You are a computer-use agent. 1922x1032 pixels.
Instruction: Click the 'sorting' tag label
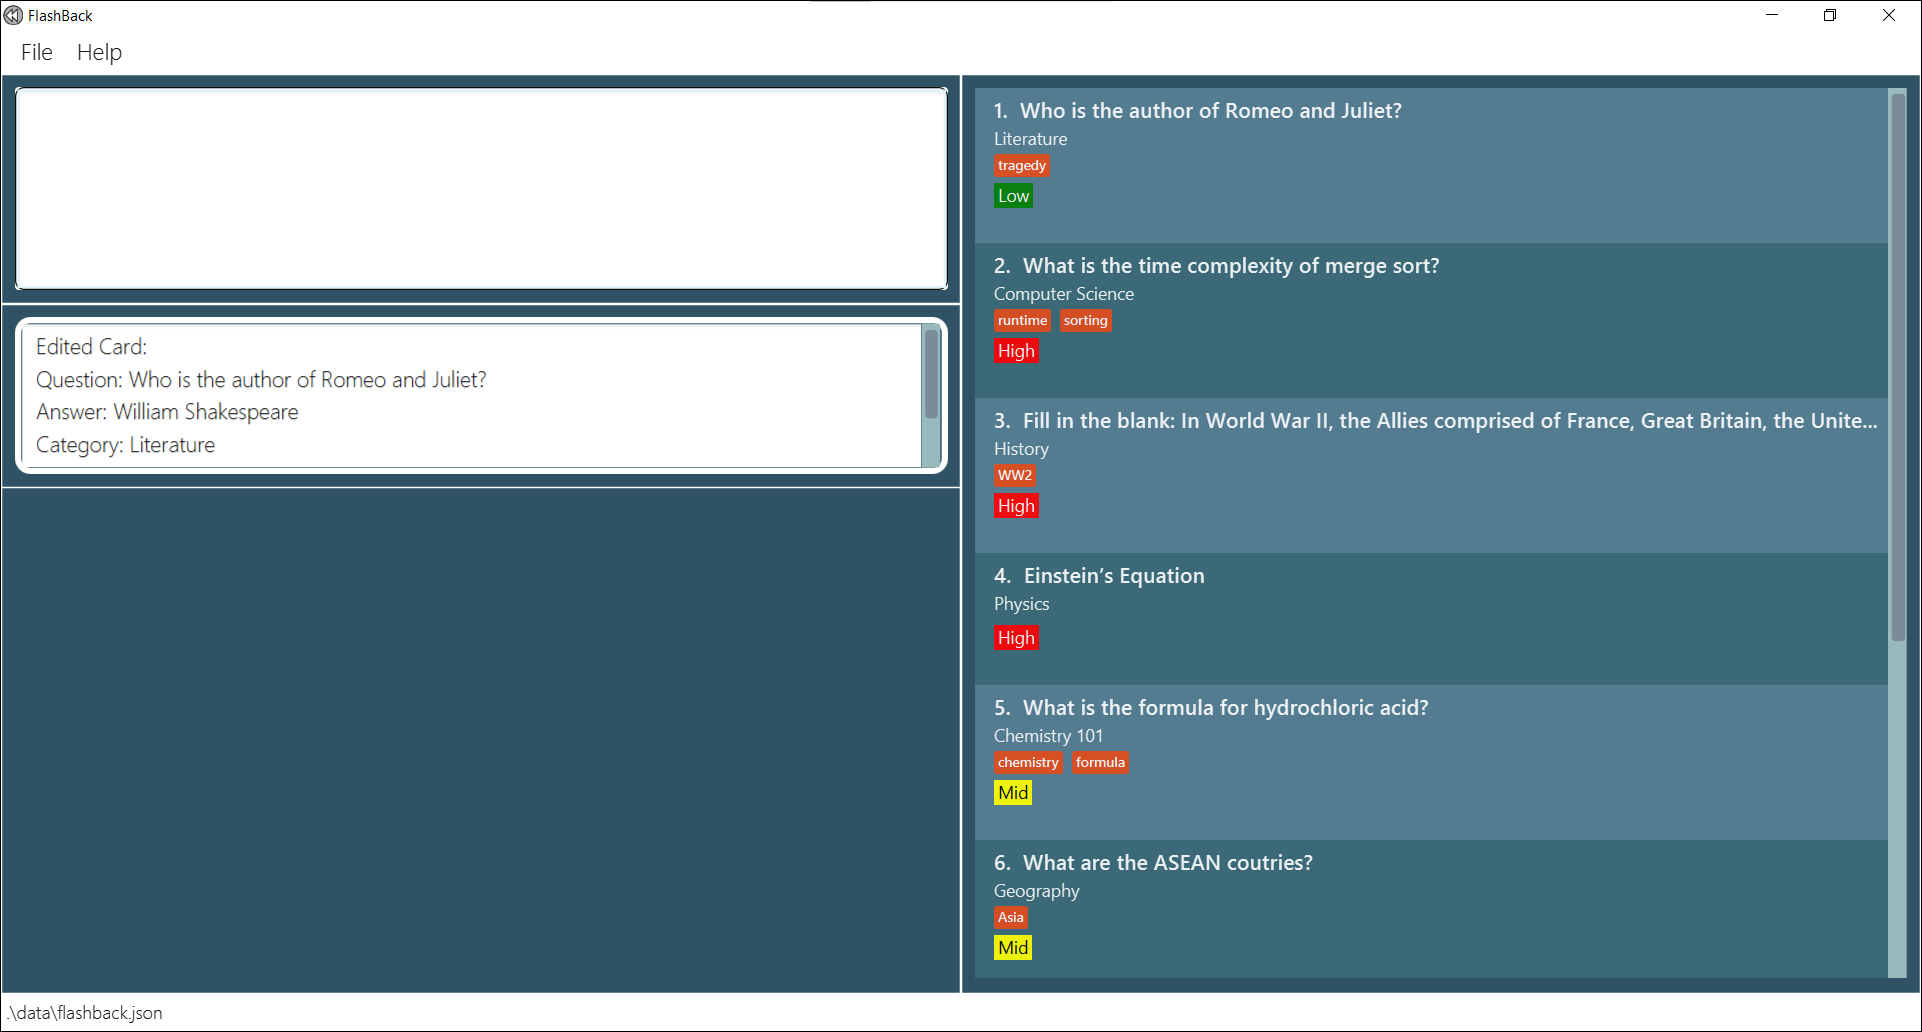coord(1085,321)
